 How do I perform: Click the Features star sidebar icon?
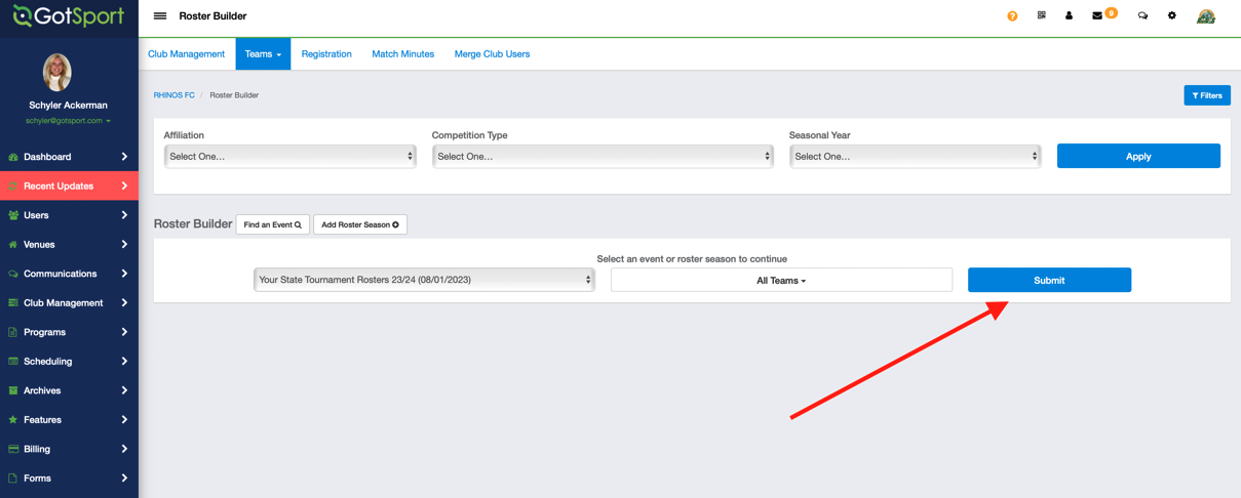tap(13, 420)
